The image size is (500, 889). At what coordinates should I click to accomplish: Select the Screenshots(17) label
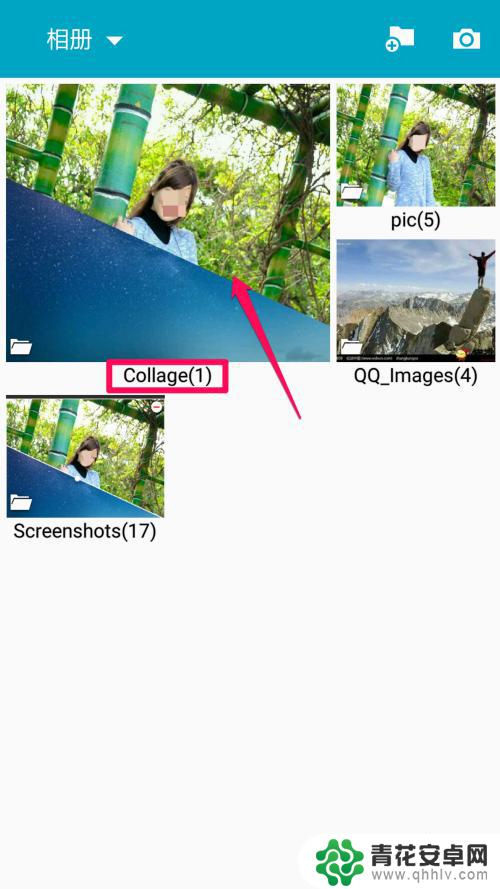pyautogui.click(x=85, y=531)
